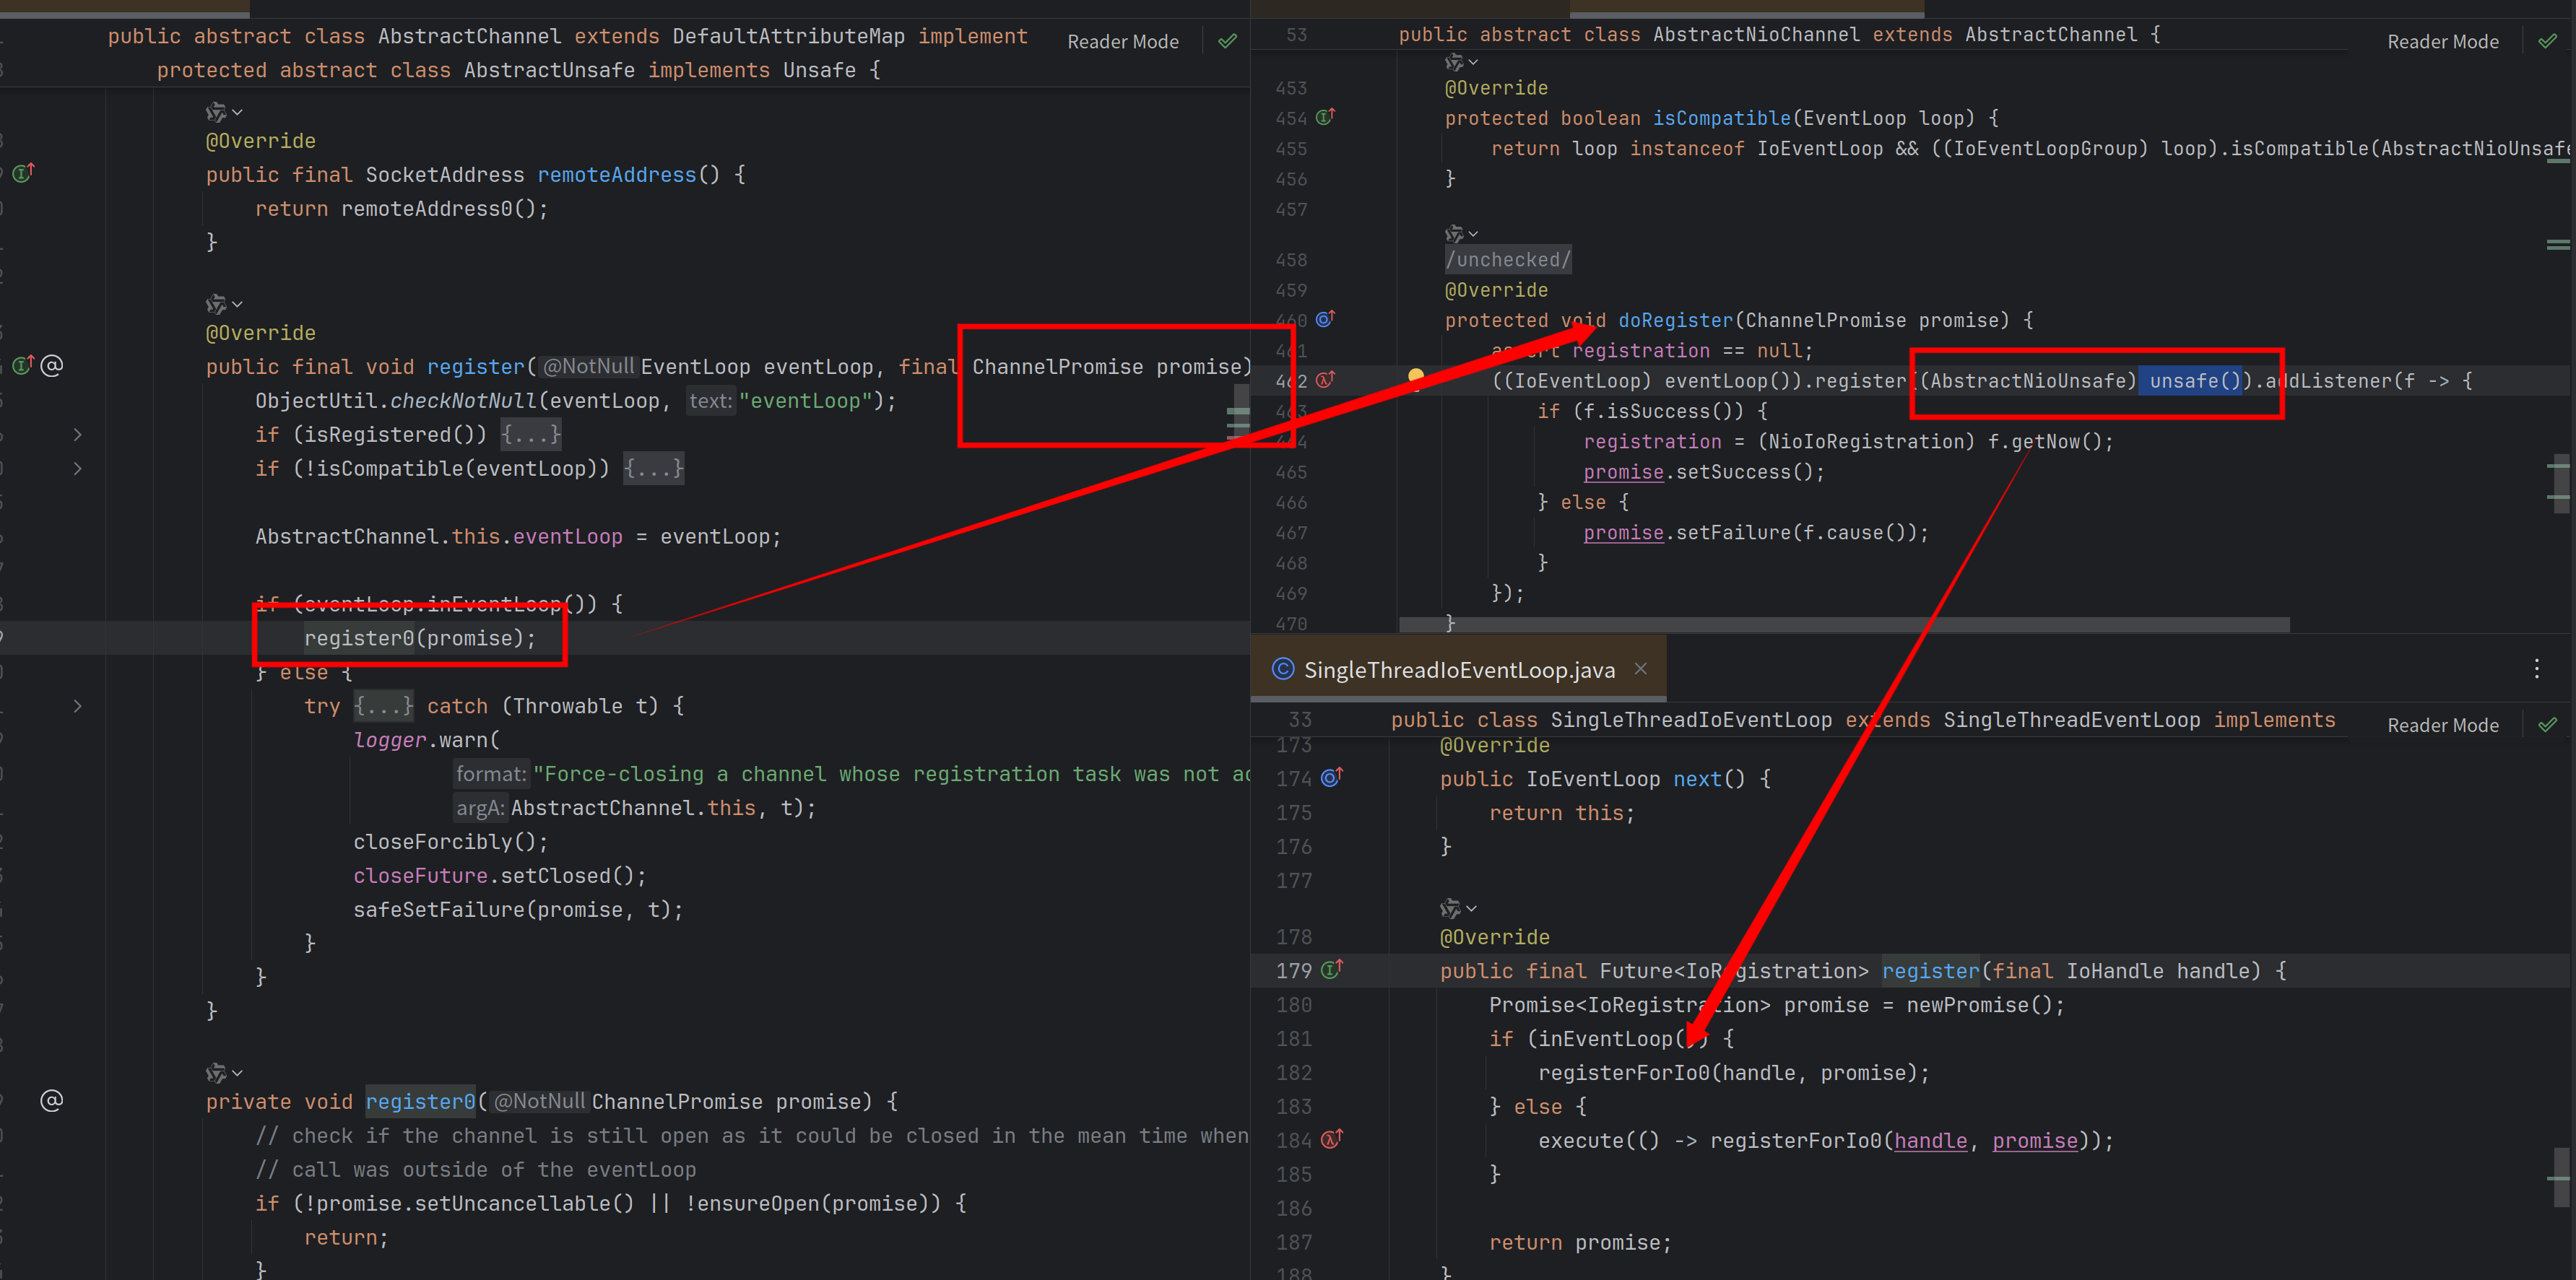Screen dimensions: 2576x1280
Task: Open author inlay hint above register0
Action: click(x=223, y=1073)
